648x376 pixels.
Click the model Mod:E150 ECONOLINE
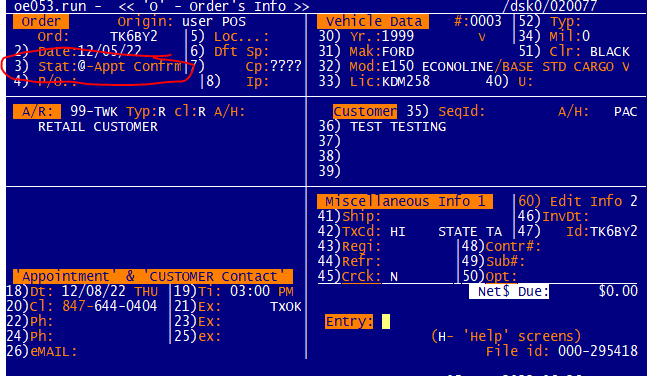tap(421, 67)
